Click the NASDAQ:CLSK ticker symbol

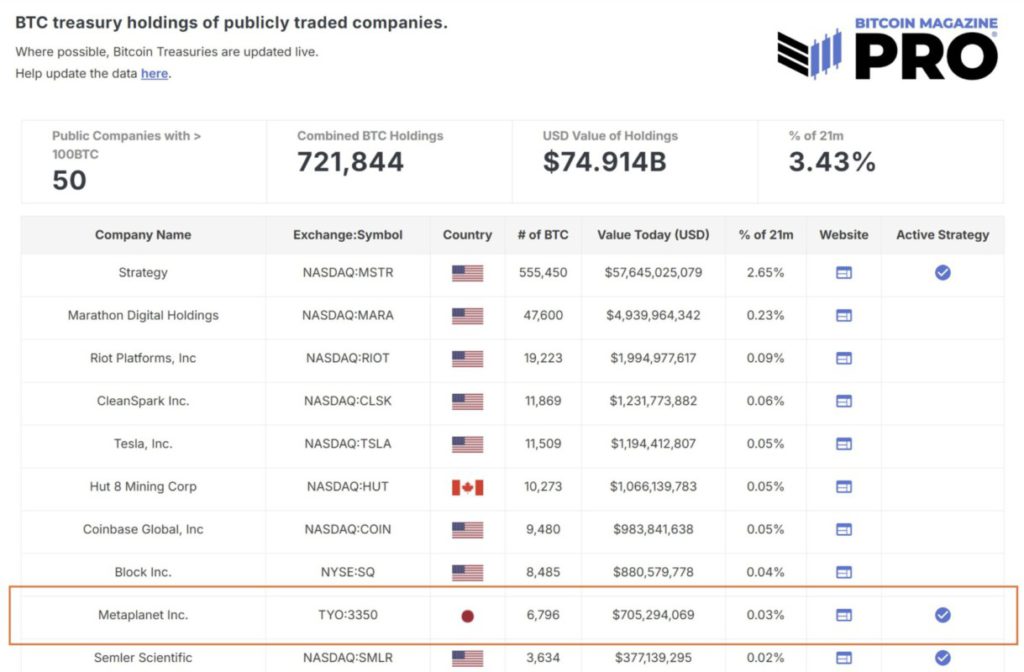click(348, 401)
